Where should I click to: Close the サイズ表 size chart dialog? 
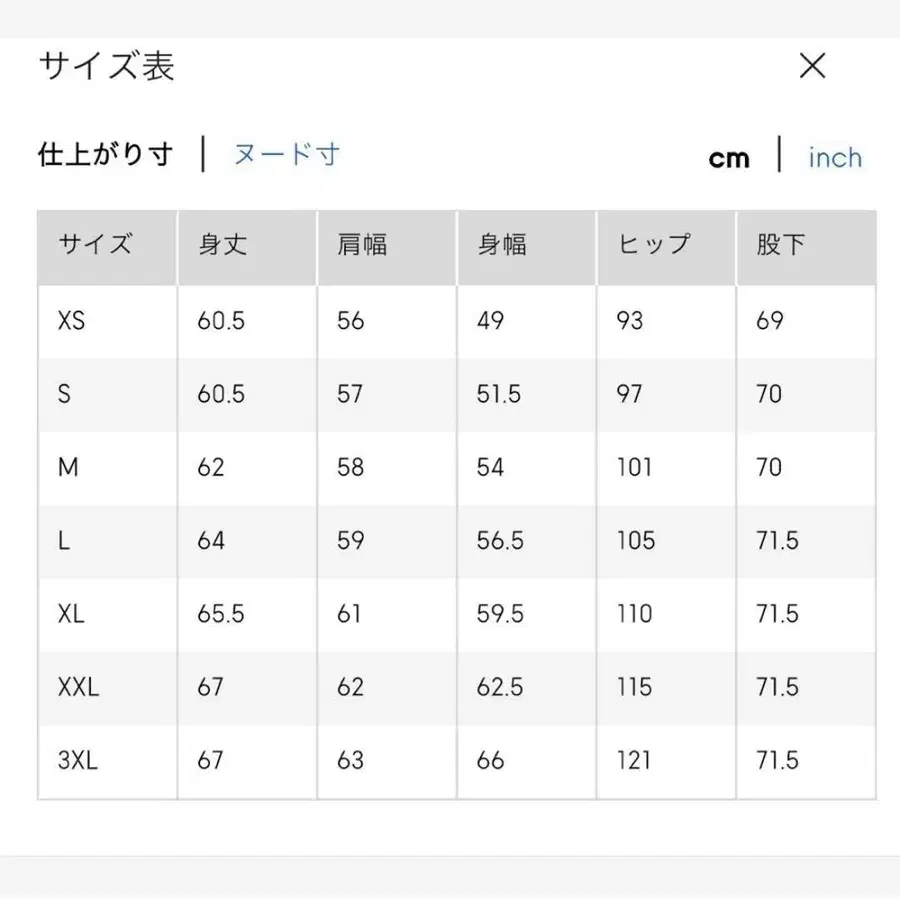click(813, 66)
